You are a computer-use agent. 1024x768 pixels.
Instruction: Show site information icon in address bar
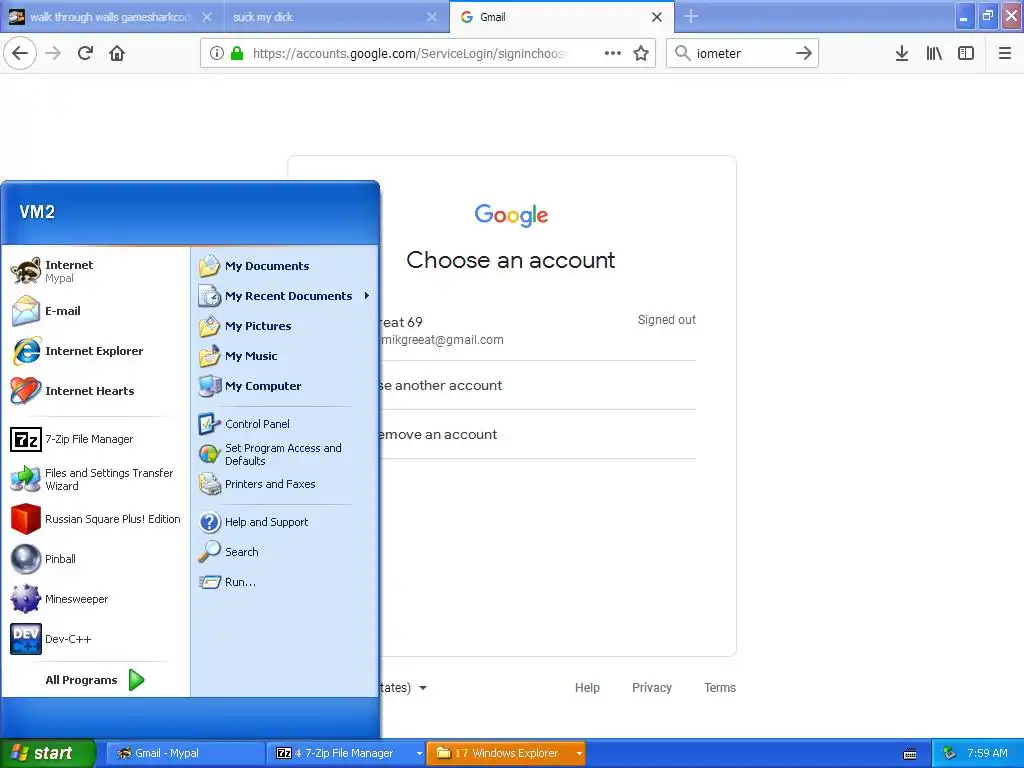point(217,53)
